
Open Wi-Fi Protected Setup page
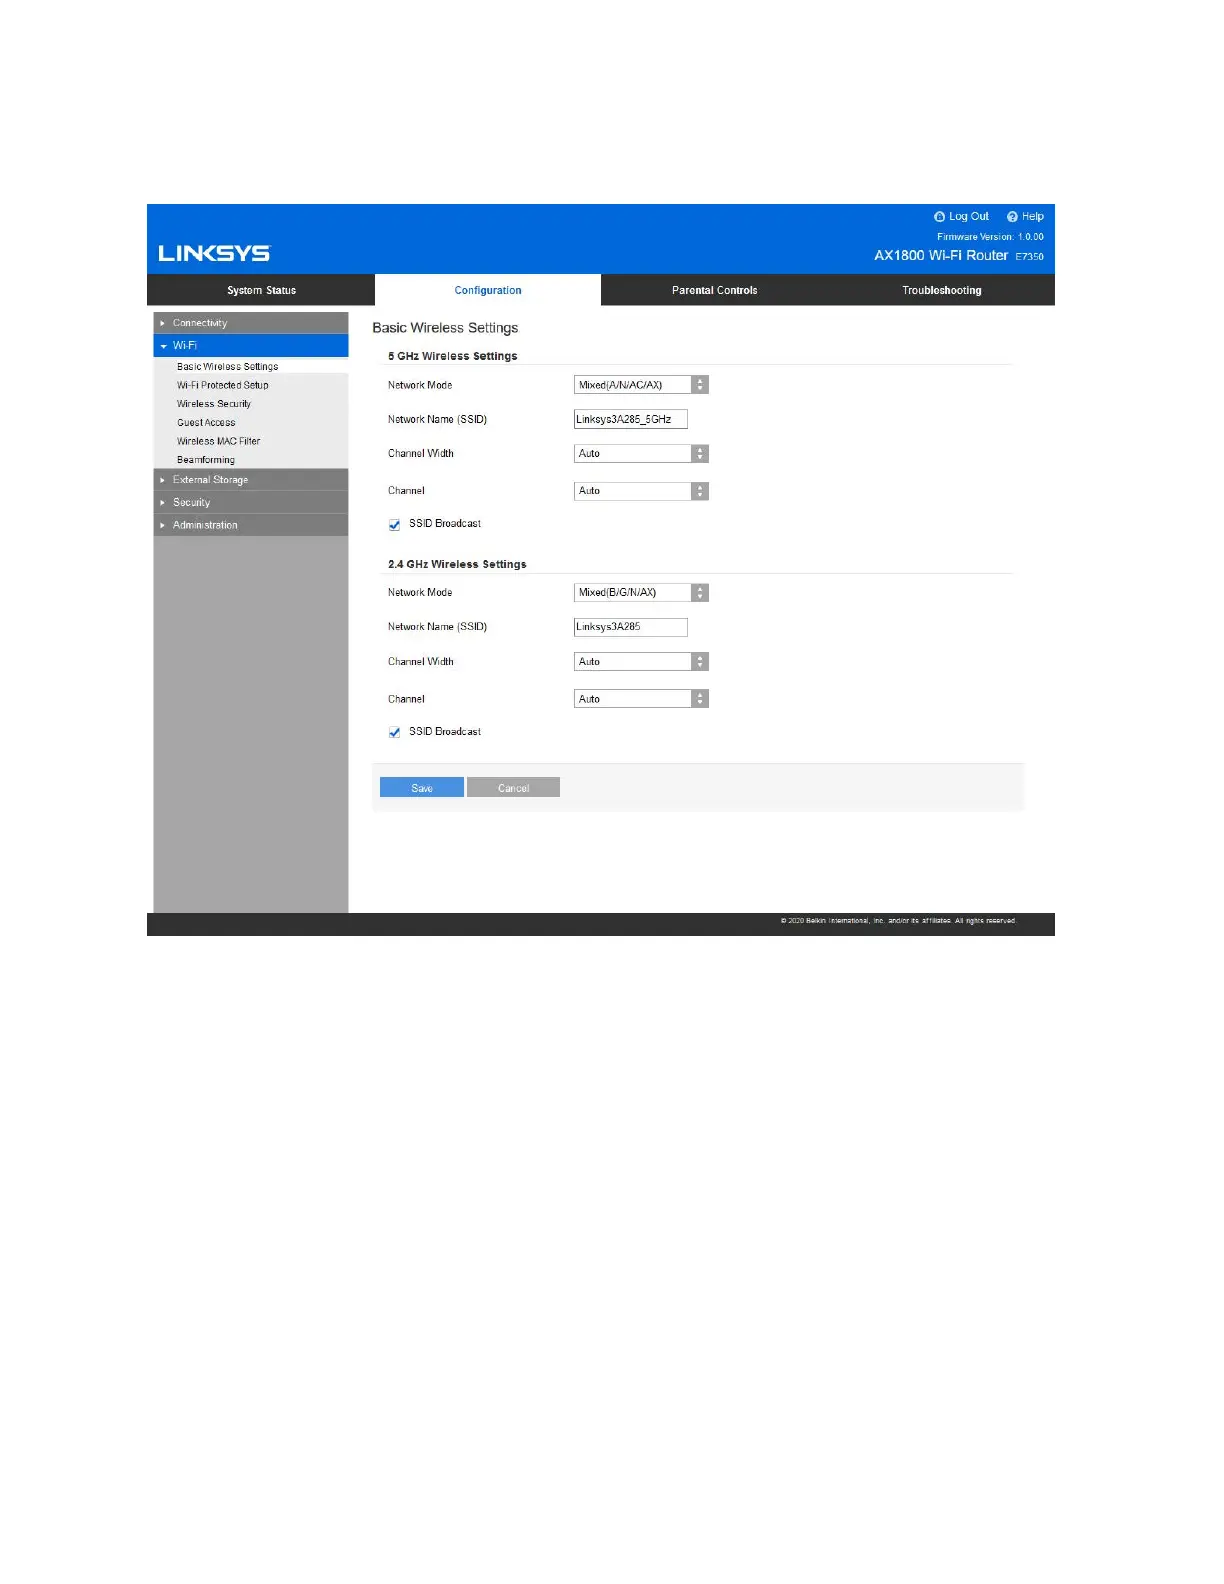[x=222, y=385]
